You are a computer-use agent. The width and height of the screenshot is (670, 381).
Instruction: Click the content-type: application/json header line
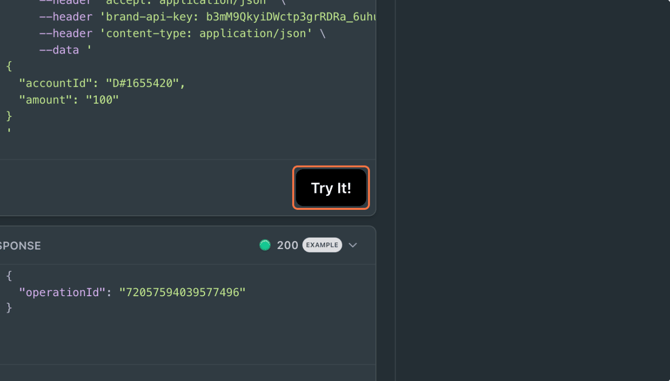pyautogui.click(x=182, y=34)
